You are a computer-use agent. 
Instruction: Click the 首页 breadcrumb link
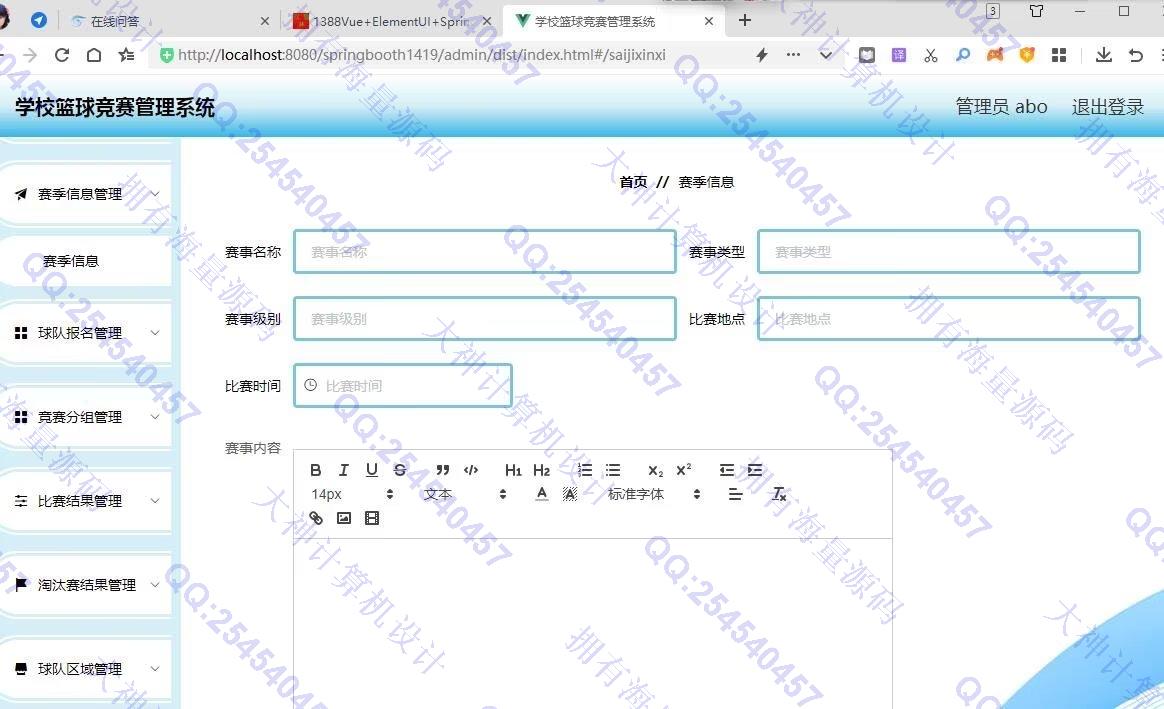[633, 182]
